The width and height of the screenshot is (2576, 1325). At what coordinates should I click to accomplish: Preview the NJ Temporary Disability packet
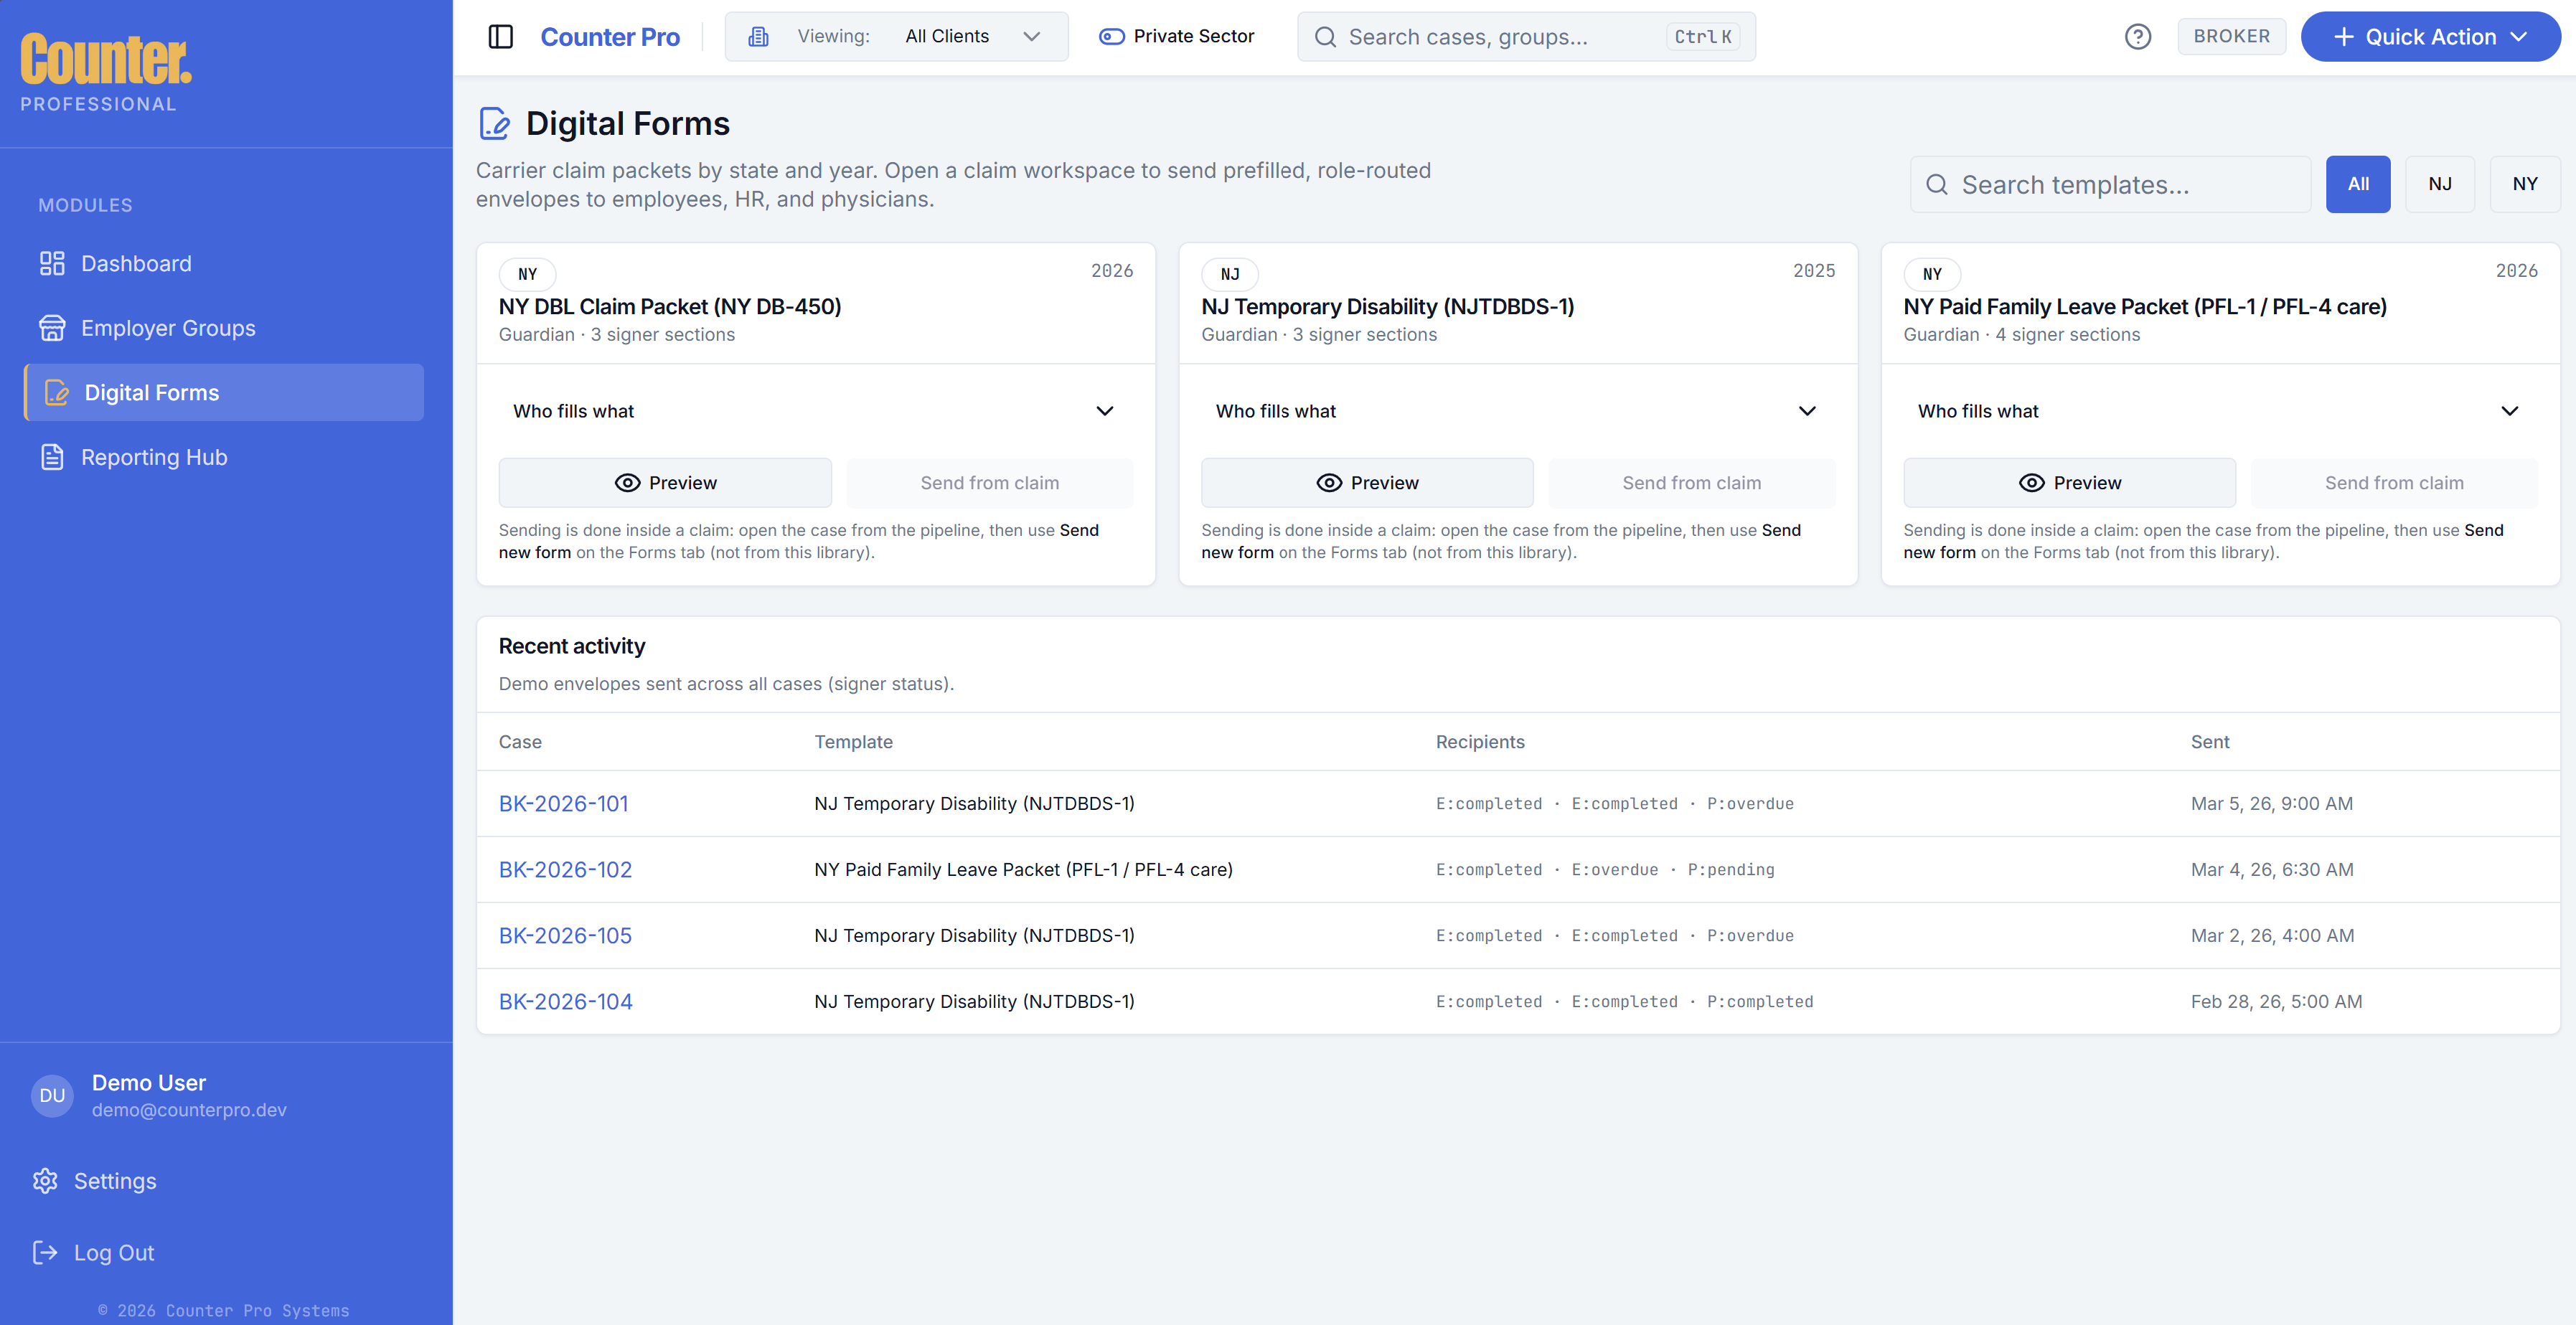click(1367, 482)
